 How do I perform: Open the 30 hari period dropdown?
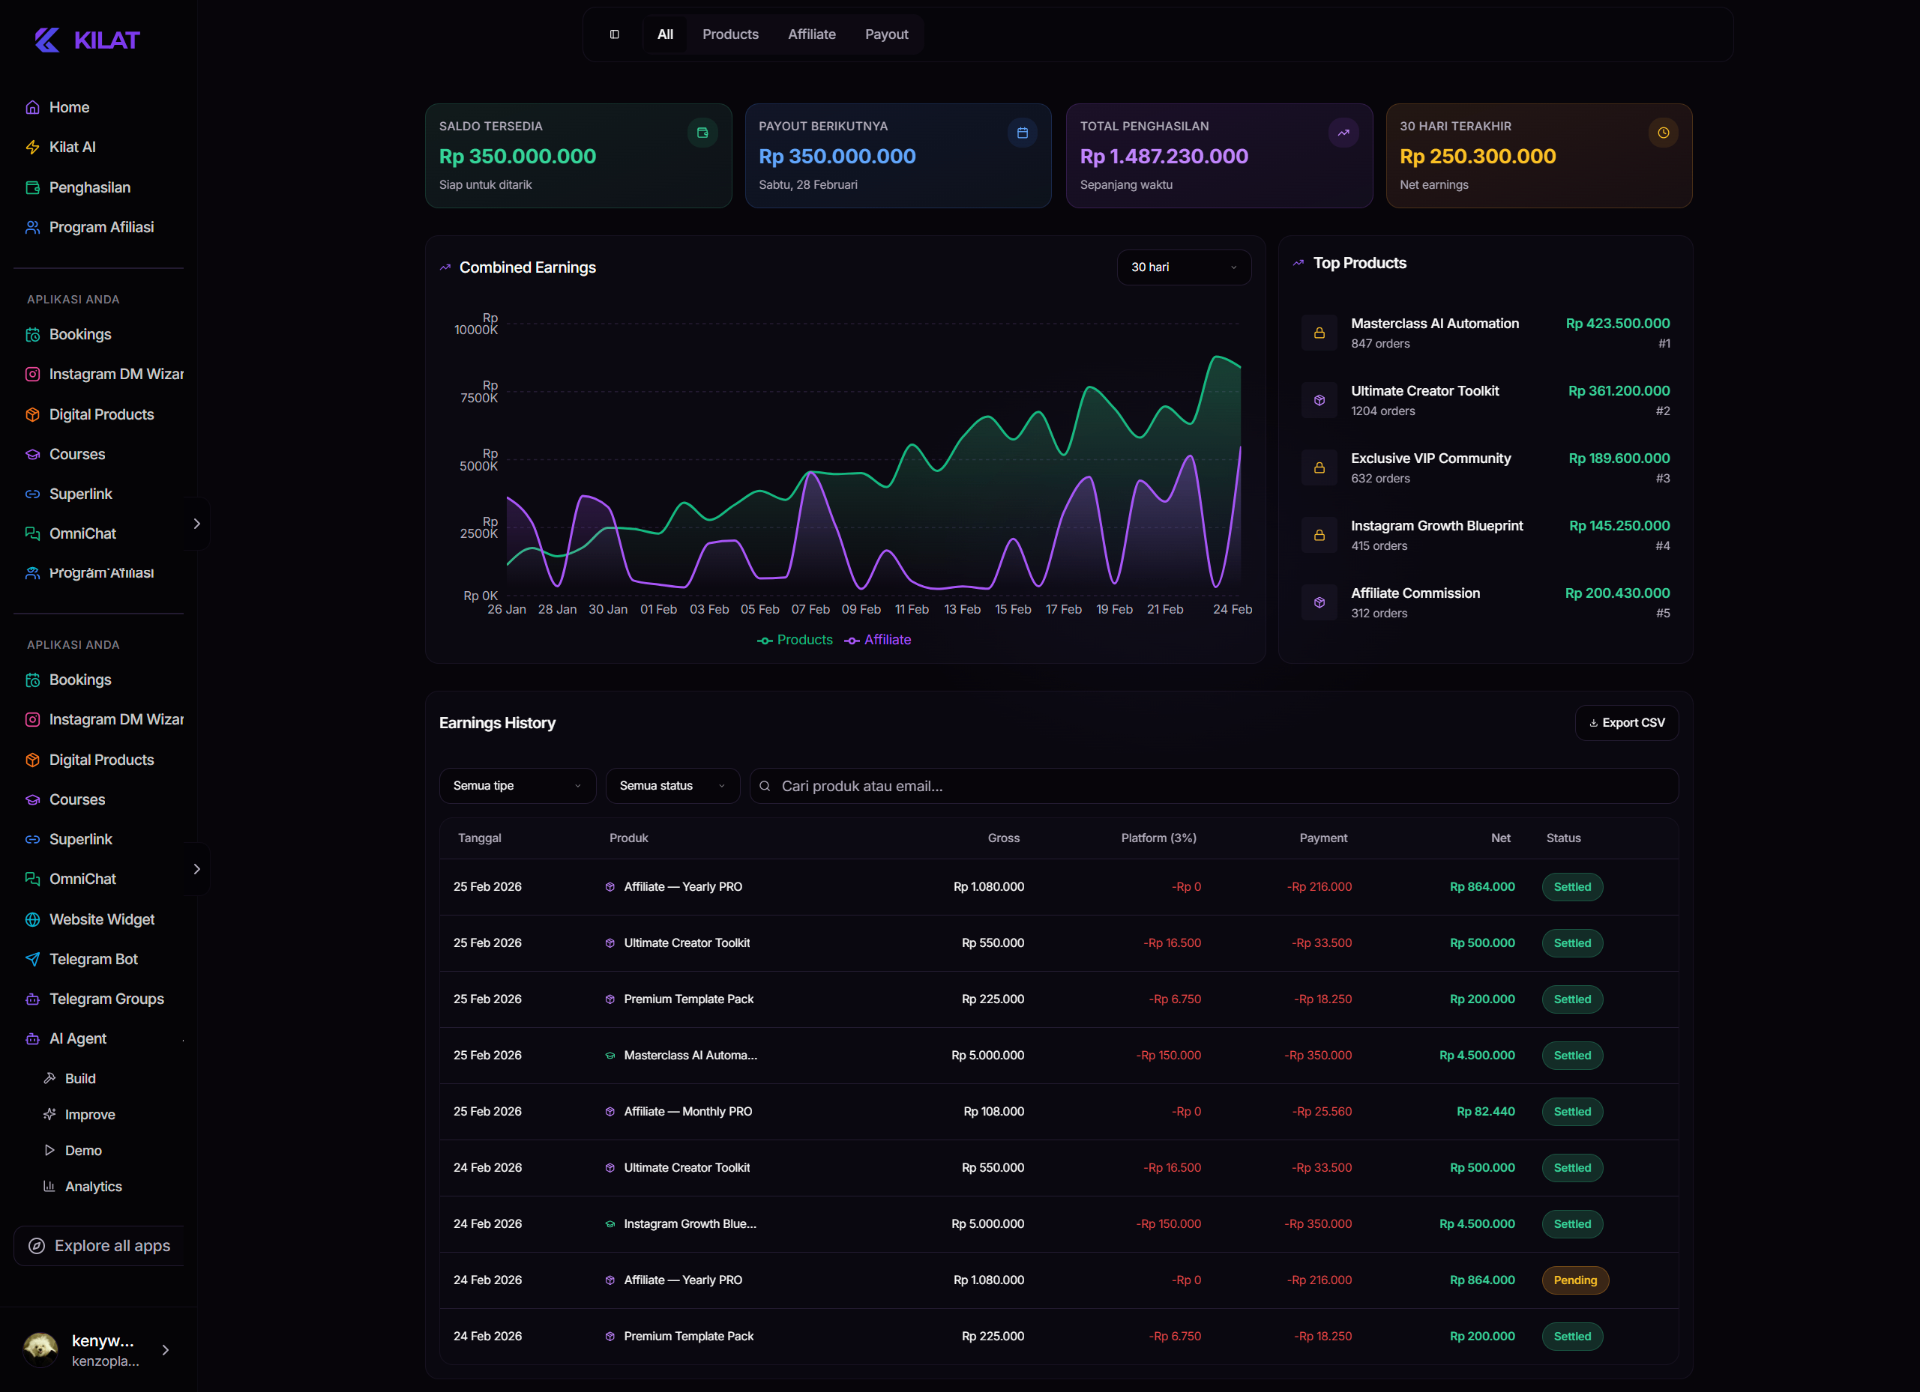pos(1183,267)
